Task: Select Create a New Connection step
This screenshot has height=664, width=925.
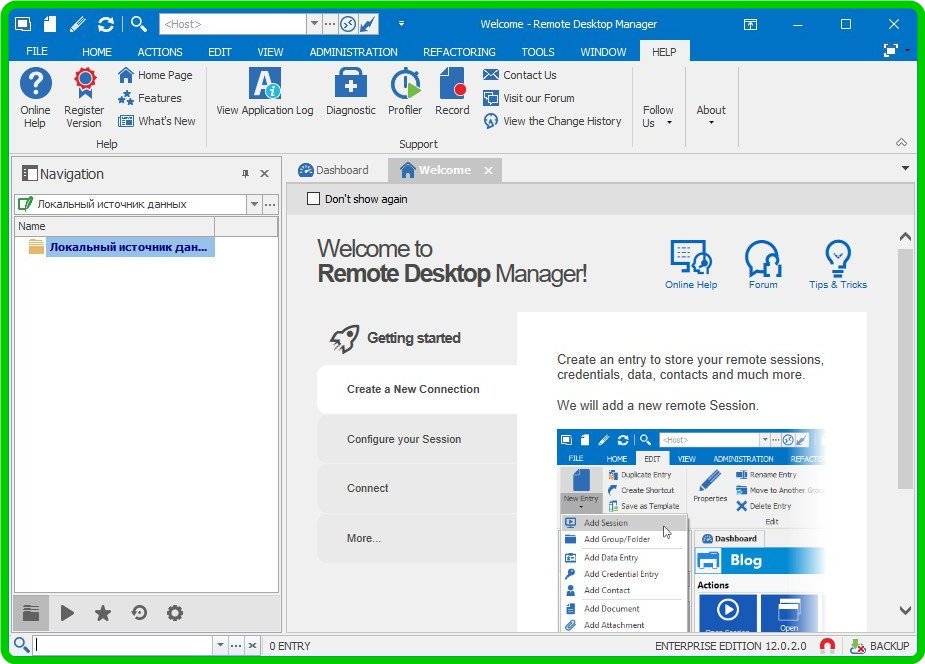Action: [416, 389]
